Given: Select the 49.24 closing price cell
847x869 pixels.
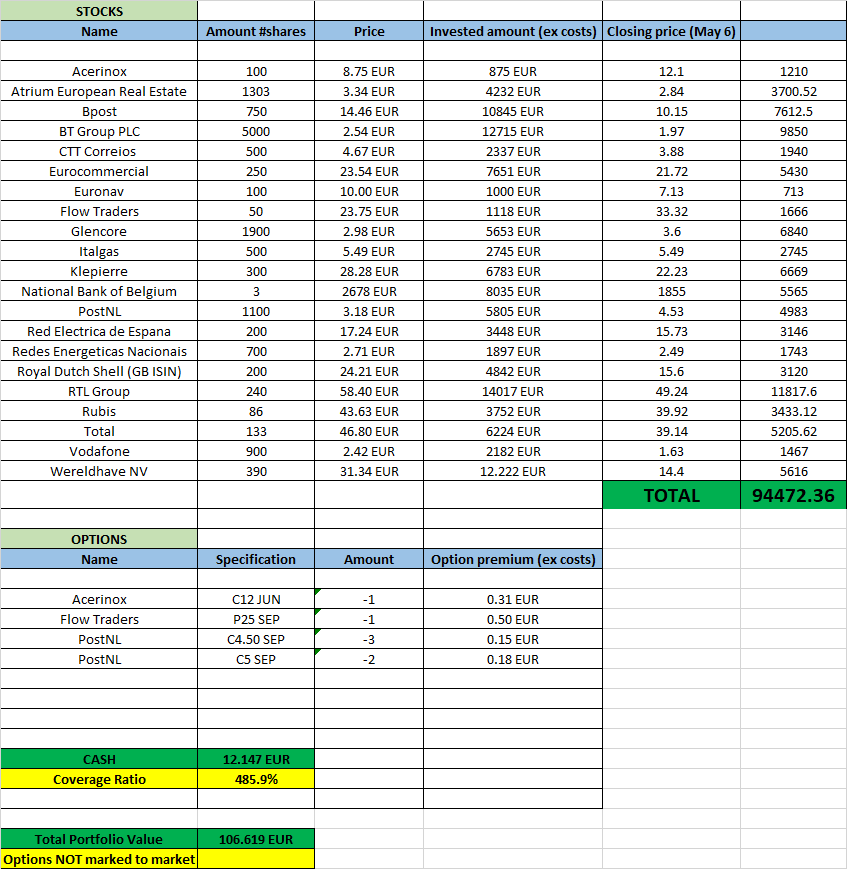Looking at the screenshot, I should click(671, 390).
